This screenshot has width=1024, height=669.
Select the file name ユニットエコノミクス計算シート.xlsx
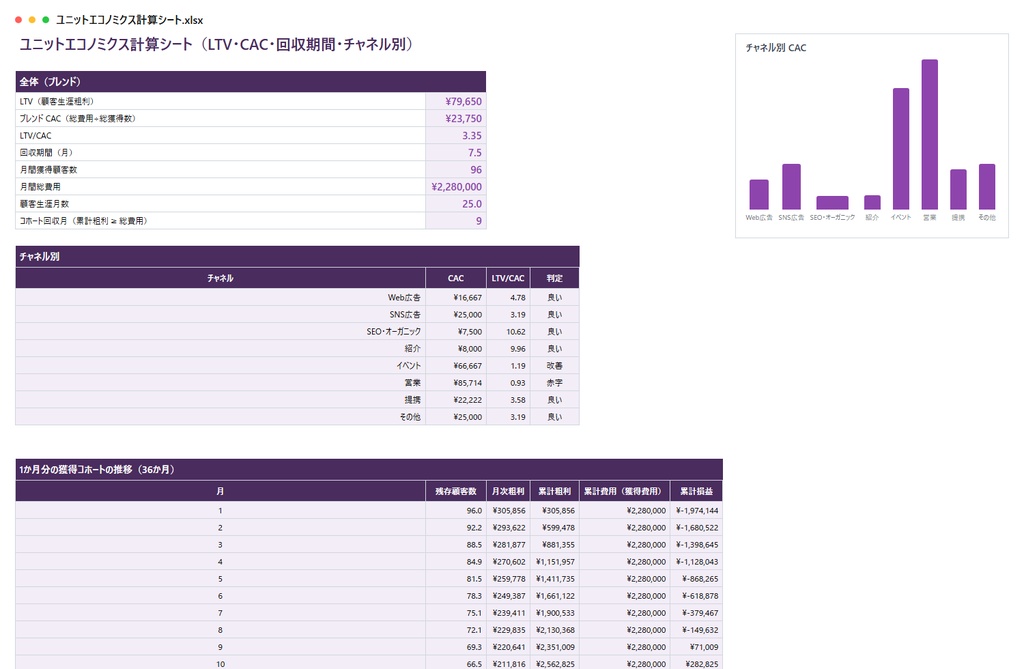click(129, 20)
